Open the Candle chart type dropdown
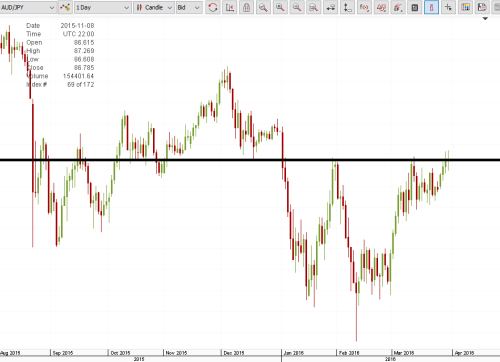The image size is (500, 362). point(153,7)
